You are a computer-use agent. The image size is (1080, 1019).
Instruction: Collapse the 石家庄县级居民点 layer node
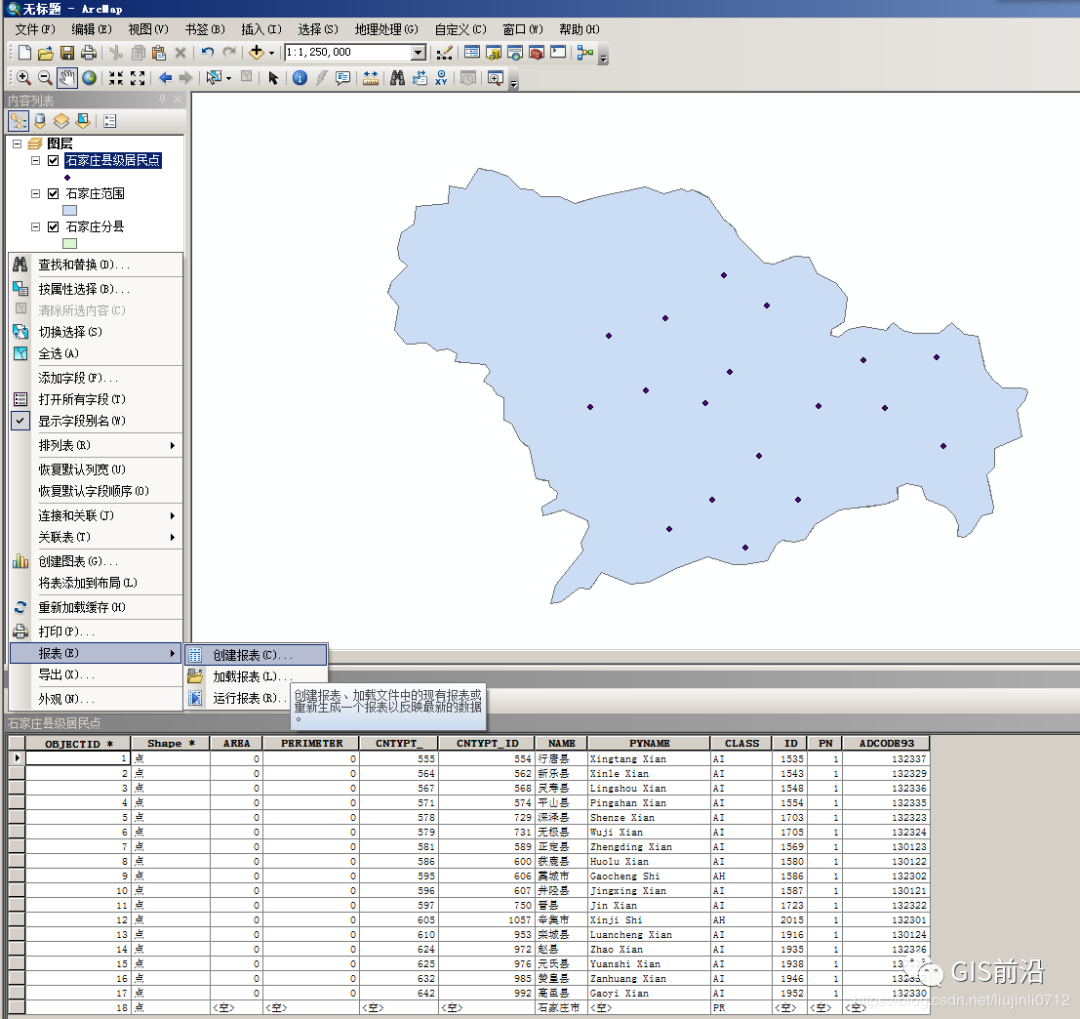(35, 161)
